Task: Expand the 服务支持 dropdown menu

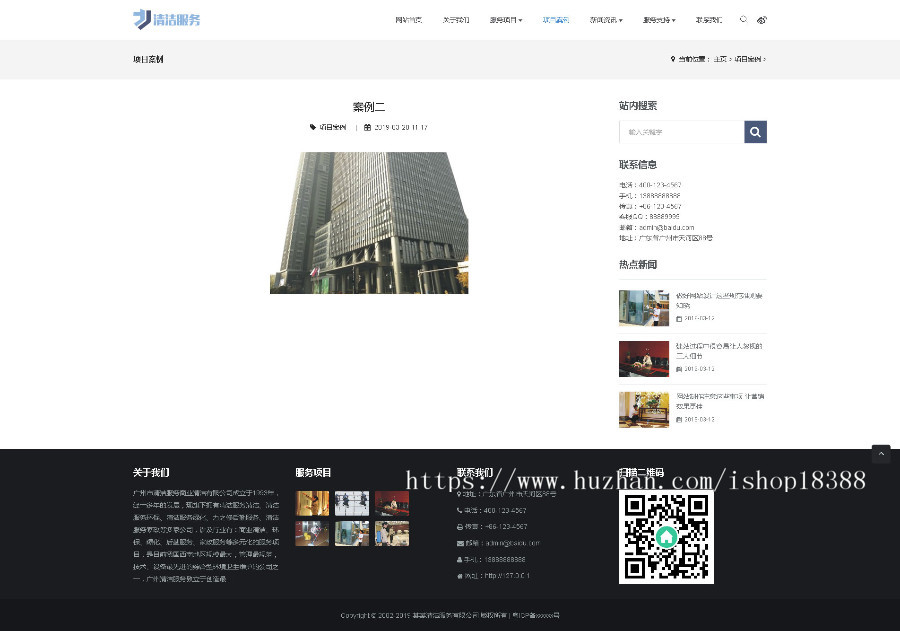Action: pyautogui.click(x=656, y=19)
